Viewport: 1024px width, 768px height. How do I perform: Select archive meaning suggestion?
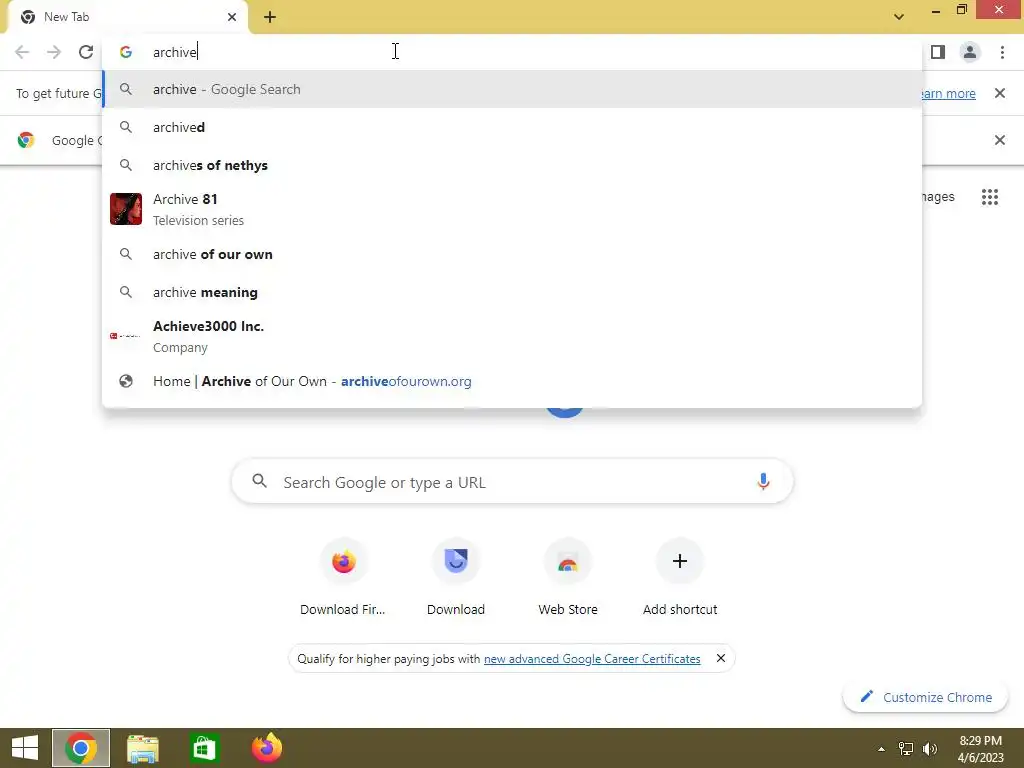point(513,292)
